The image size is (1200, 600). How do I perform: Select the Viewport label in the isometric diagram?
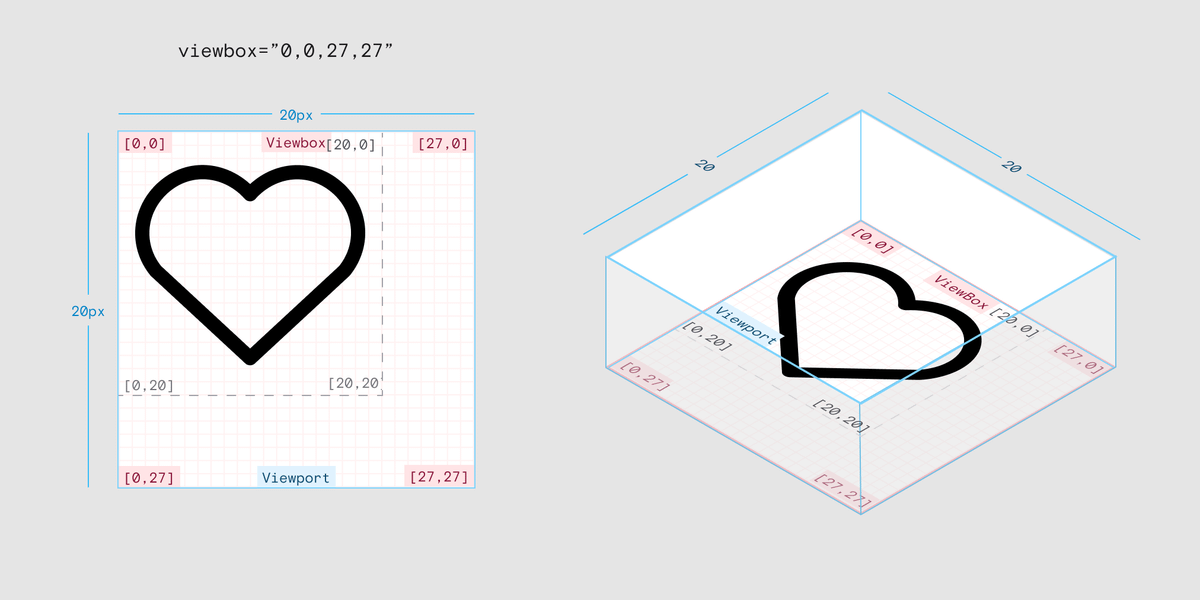[x=747, y=325]
